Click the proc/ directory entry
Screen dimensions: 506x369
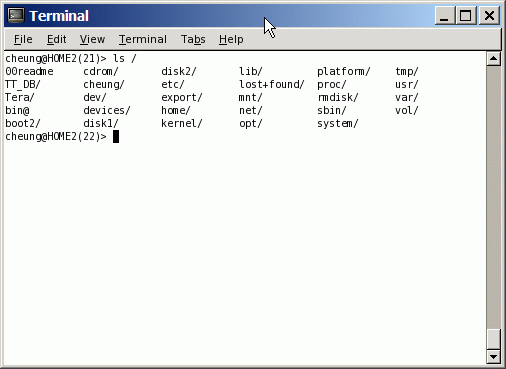pyautogui.click(x=332, y=84)
